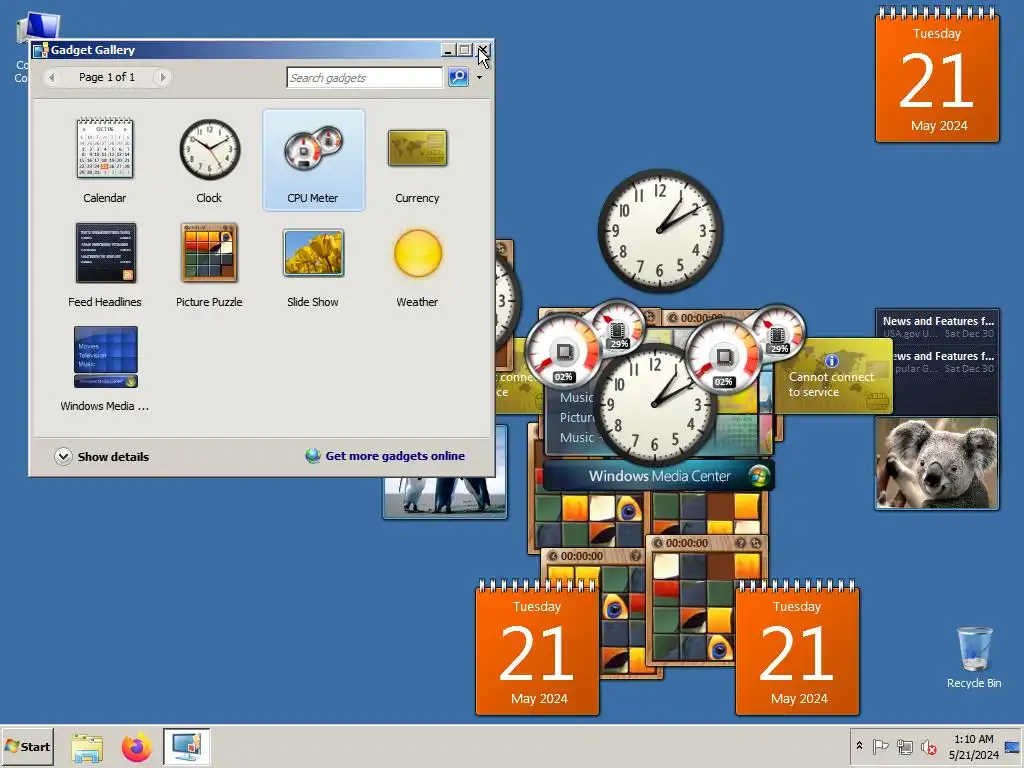
Task: Select the Picture Puzzle gadget in the gallery
Action: 209,264
